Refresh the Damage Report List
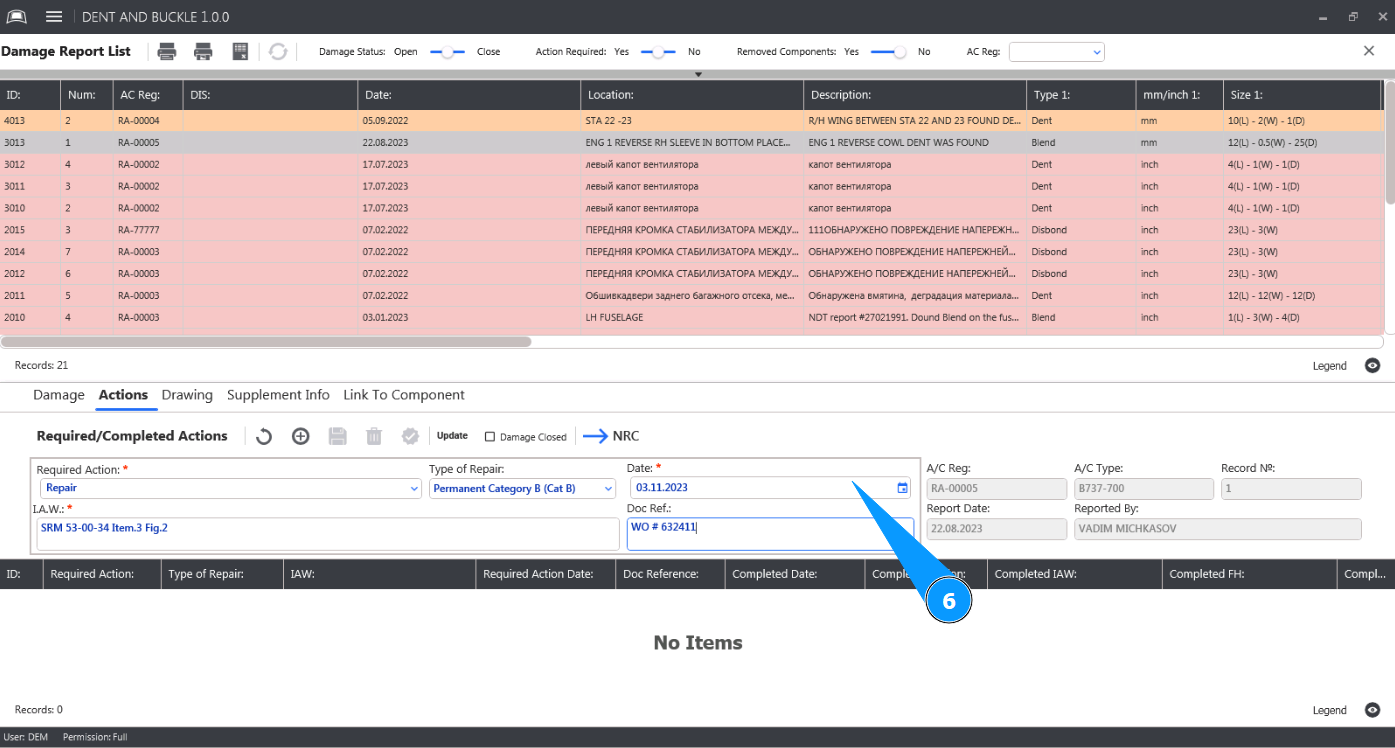1395x748 pixels. coord(278,52)
